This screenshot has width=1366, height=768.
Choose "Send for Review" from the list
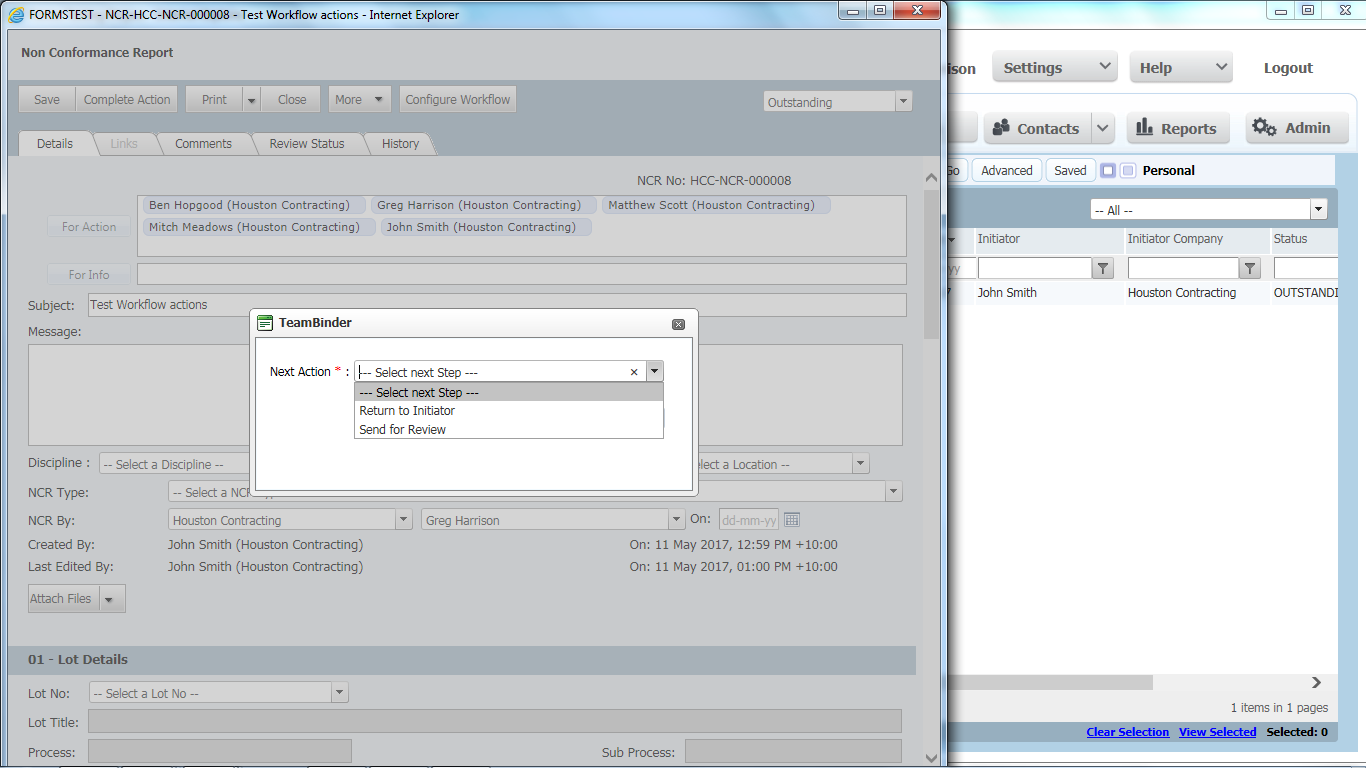tap(403, 430)
